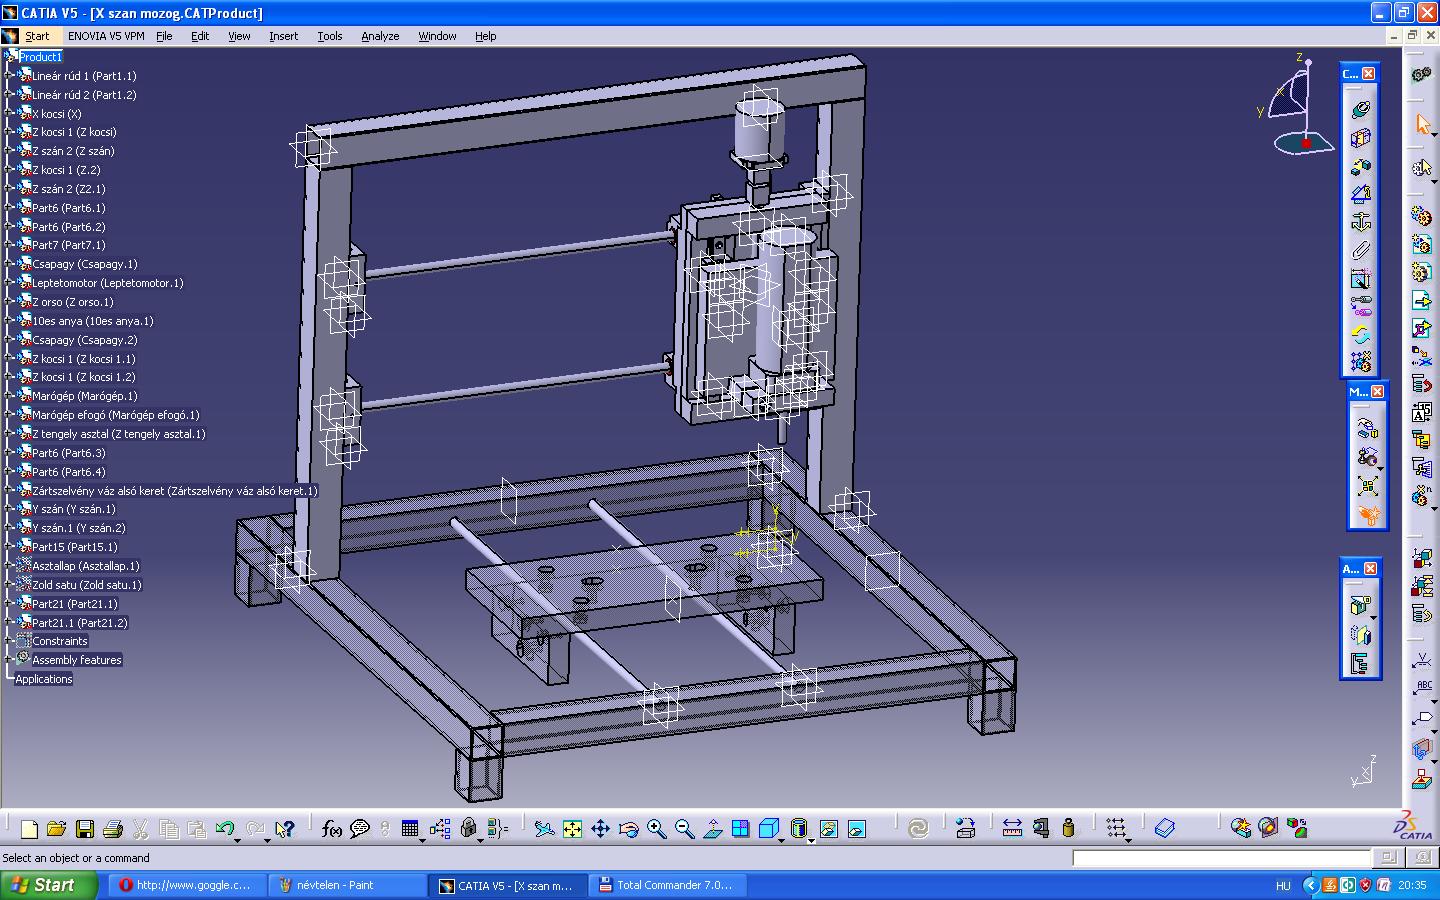Toggle the HU keyboard language indicator
Viewport: 1440px width, 900px height.
(1283, 885)
